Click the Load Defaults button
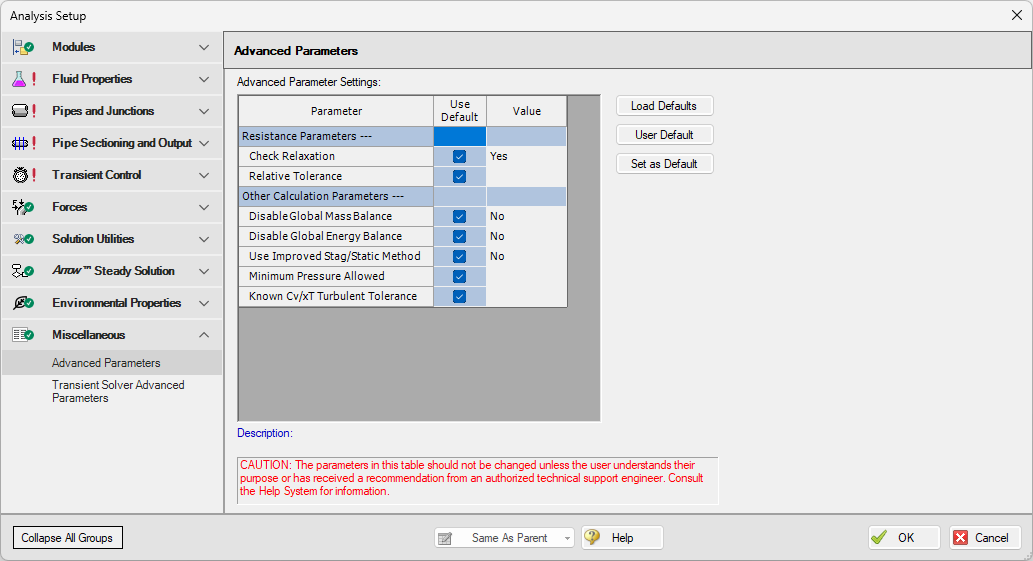Viewport: 1033px width, 561px height. (x=665, y=106)
